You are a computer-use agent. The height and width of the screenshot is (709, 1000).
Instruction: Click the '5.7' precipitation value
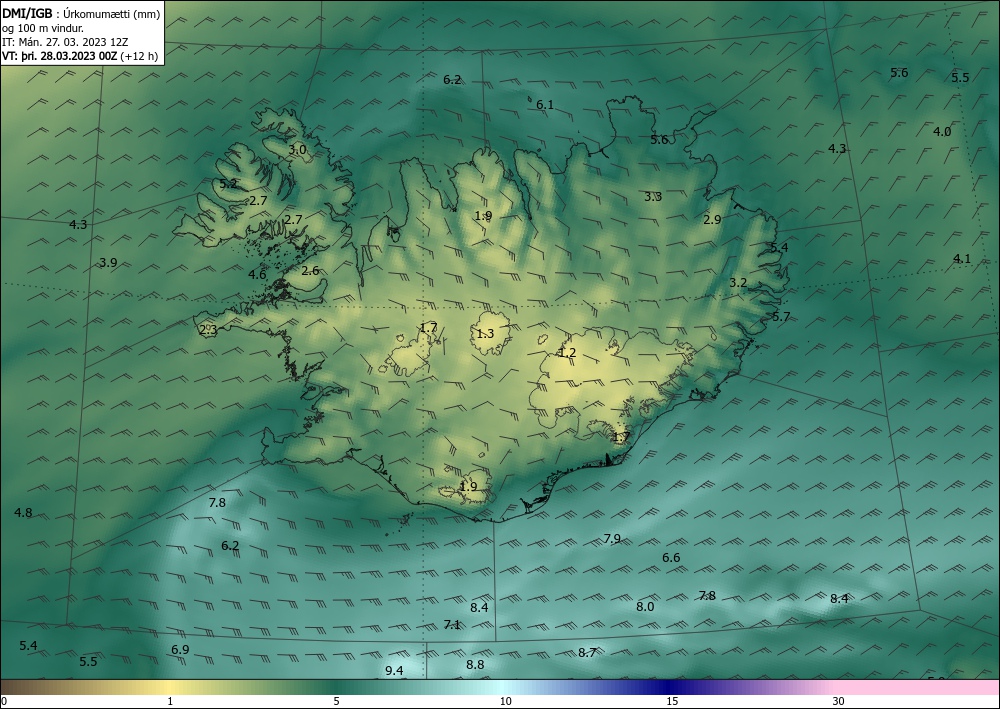[x=781, y=316]
